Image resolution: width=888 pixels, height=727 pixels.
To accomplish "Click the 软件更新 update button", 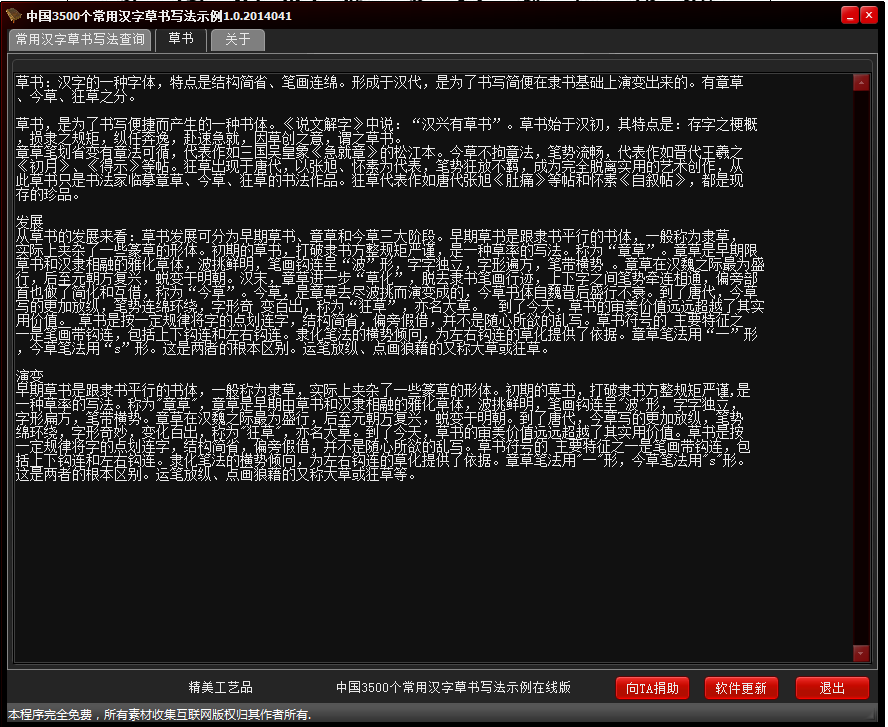I will 741,688.
